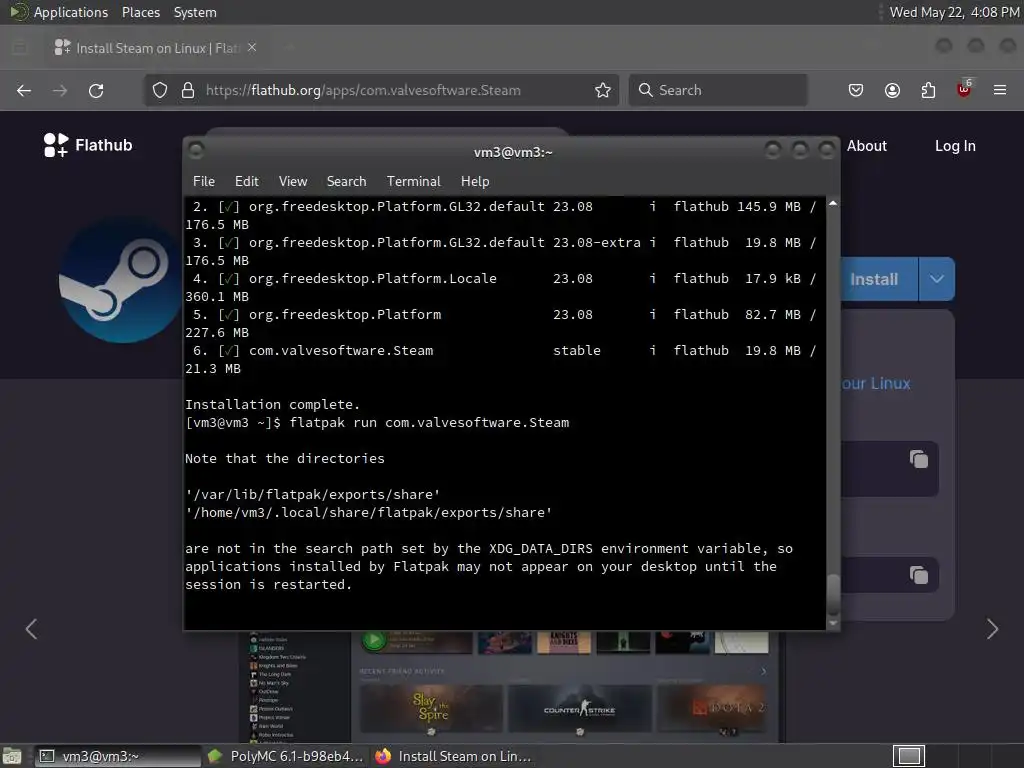This screenshot has width=1024, height=768.
Task: Click the terminal scrollbar down arrow
Action: (x=833, y=623)
